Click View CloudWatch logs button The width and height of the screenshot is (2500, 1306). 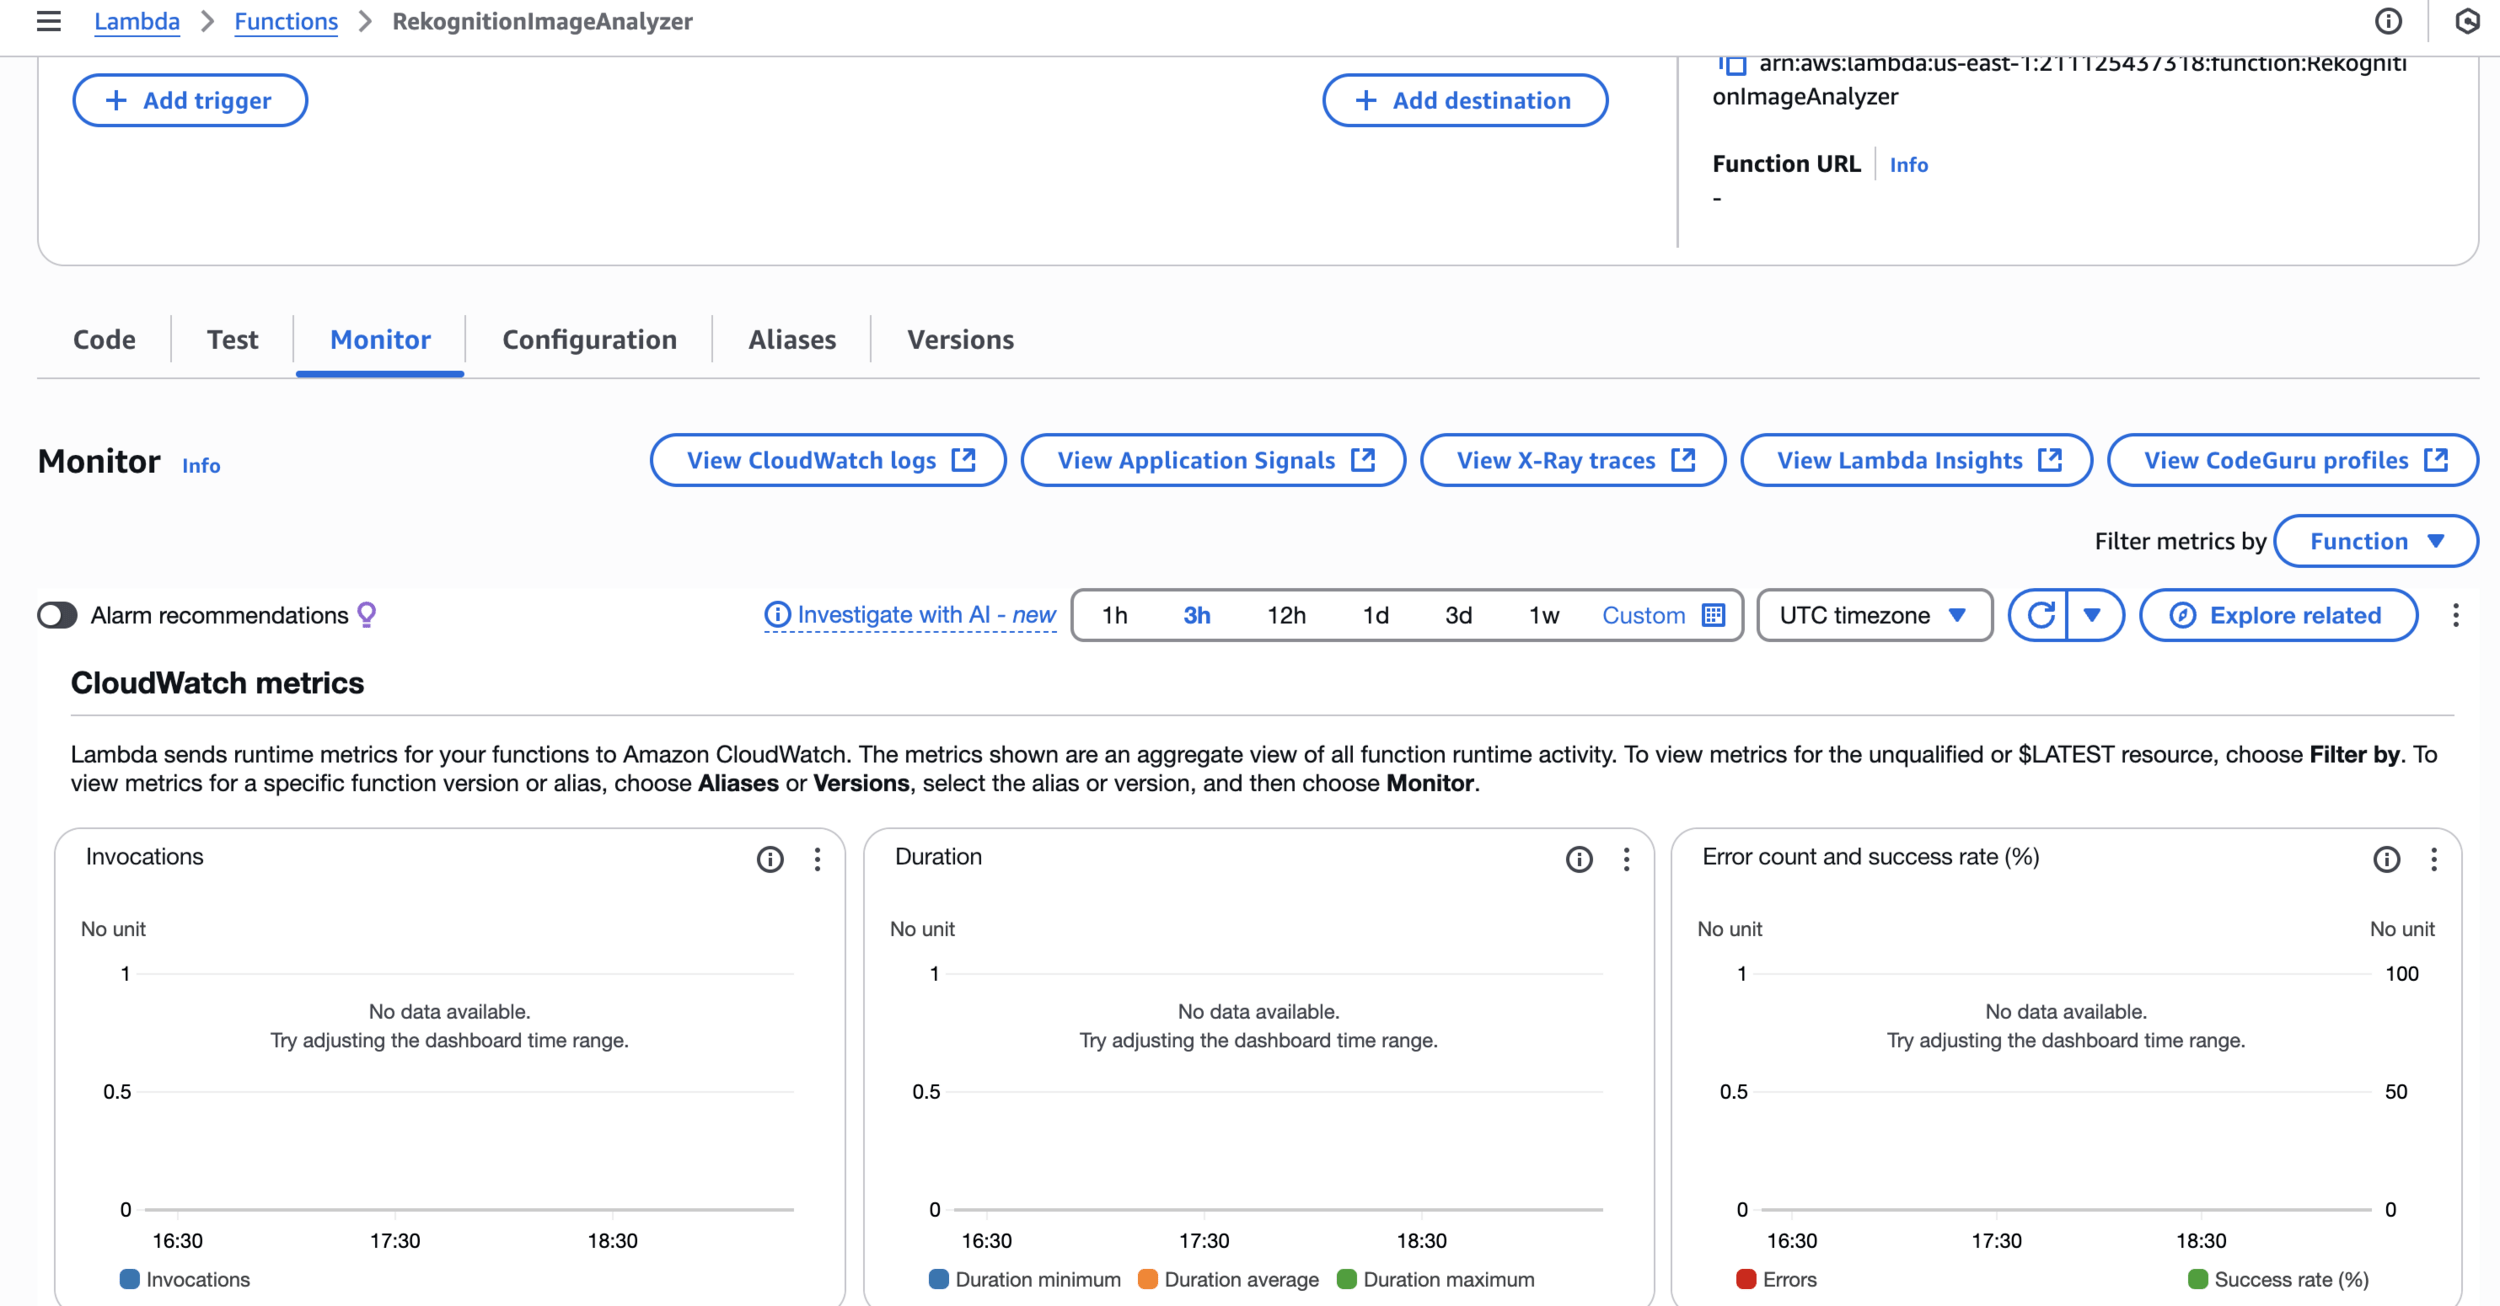[x=828, y=460]
